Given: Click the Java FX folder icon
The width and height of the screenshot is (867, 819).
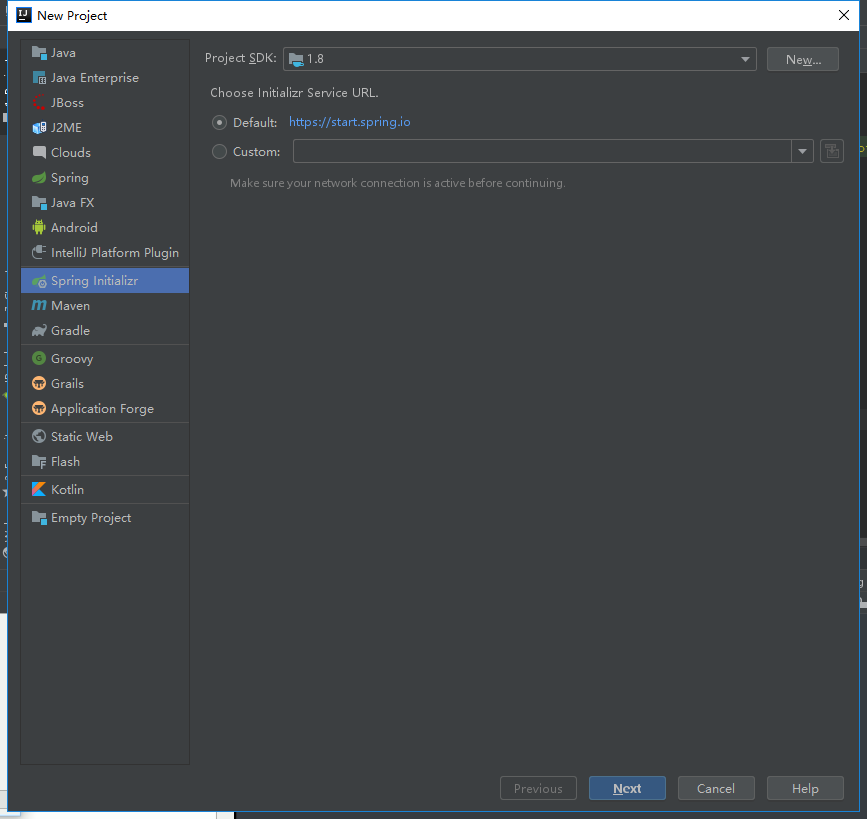Looking at the screenshot, I should click(x=39, y=203).
